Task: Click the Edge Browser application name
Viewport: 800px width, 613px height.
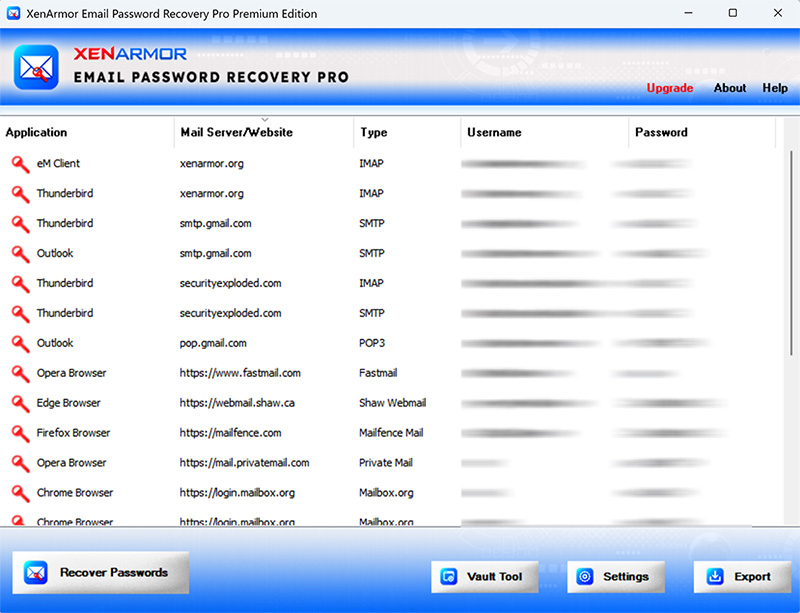Action: pyautogui.click(x=68, y=403)
